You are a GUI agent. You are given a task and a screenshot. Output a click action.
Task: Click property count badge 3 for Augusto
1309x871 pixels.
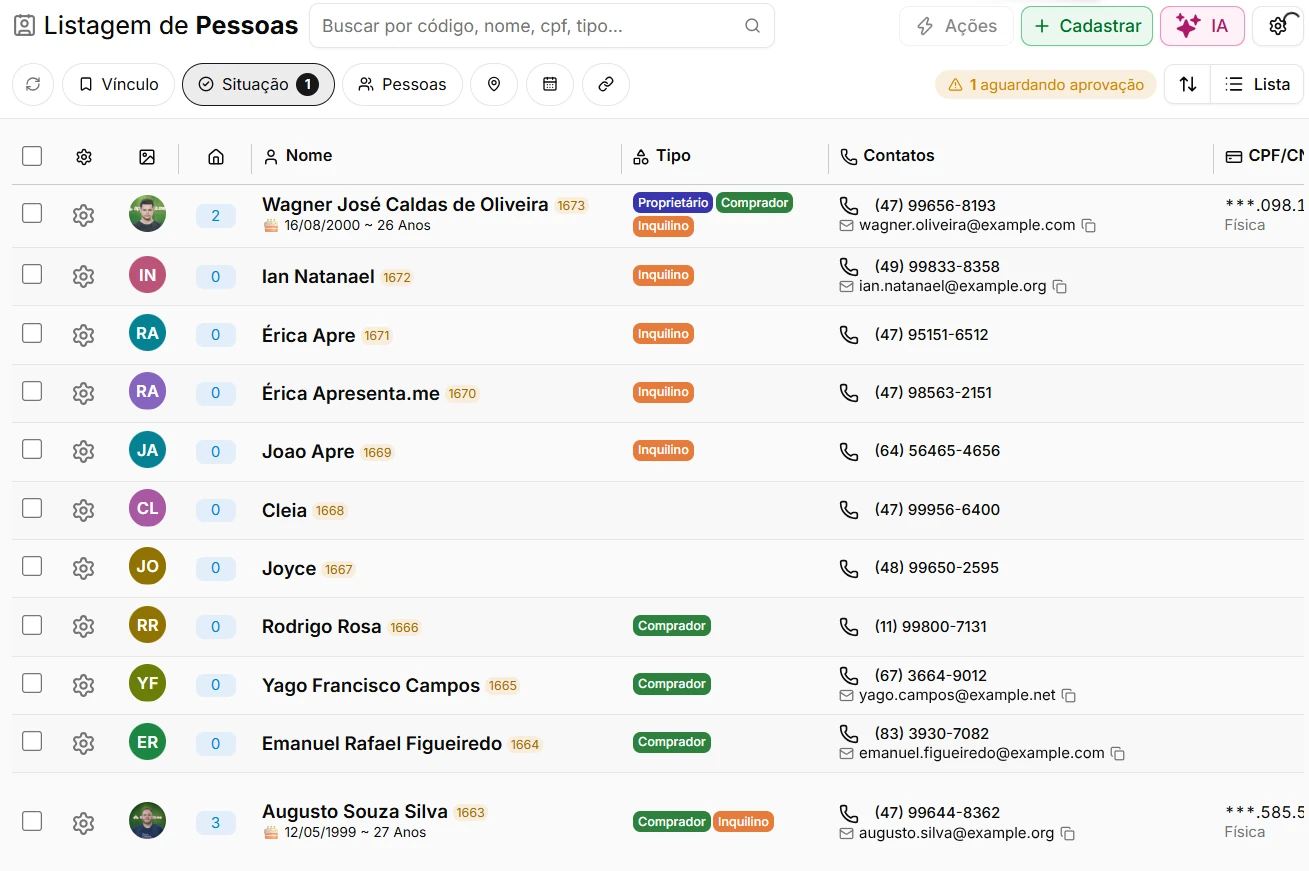point(215,823)
